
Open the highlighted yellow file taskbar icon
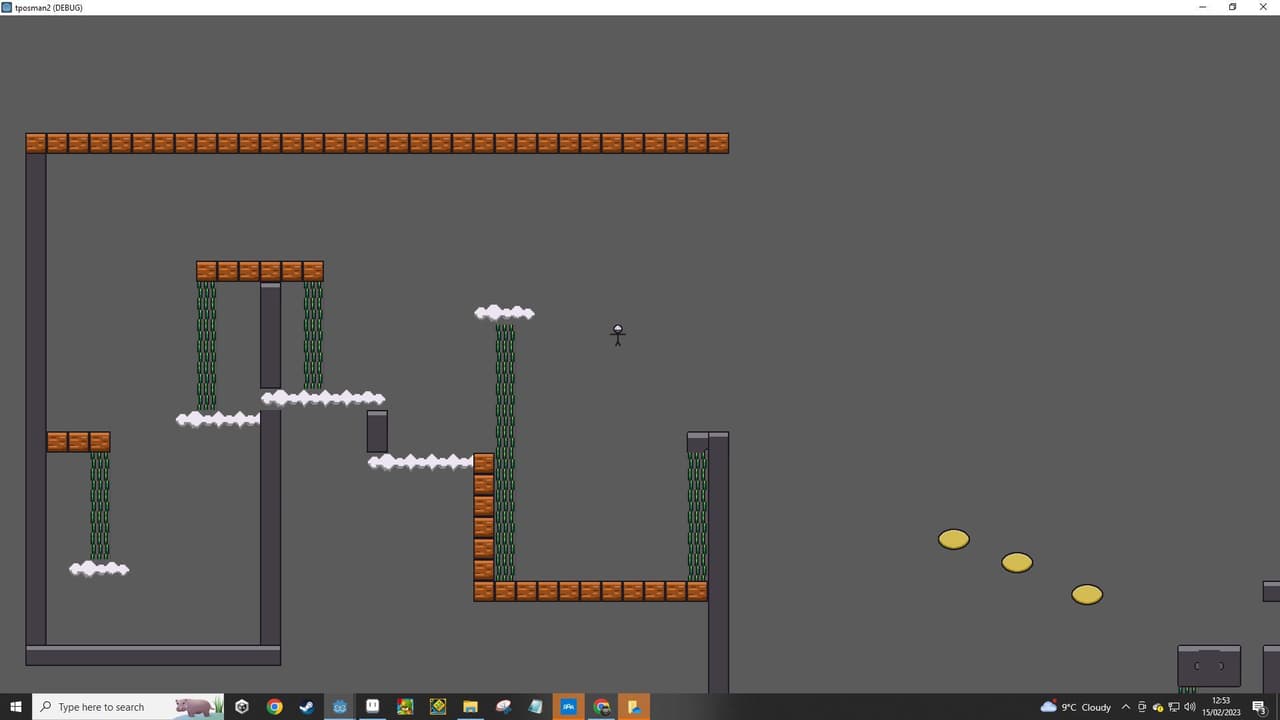634,707
